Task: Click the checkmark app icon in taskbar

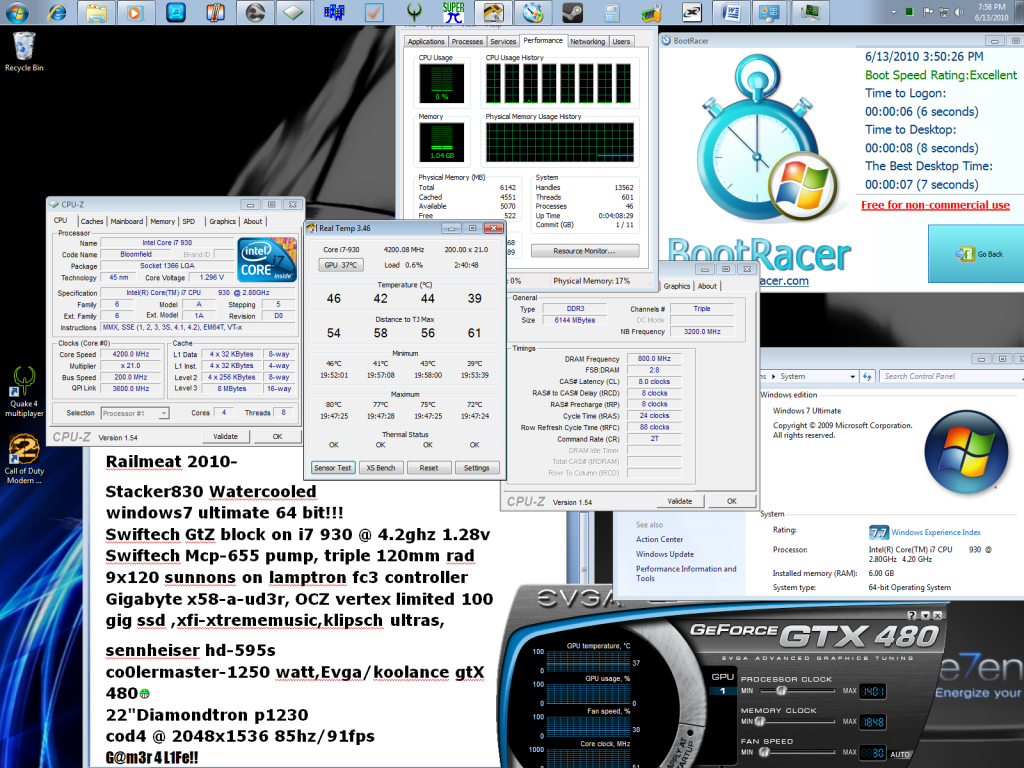Action: point(374,12)
